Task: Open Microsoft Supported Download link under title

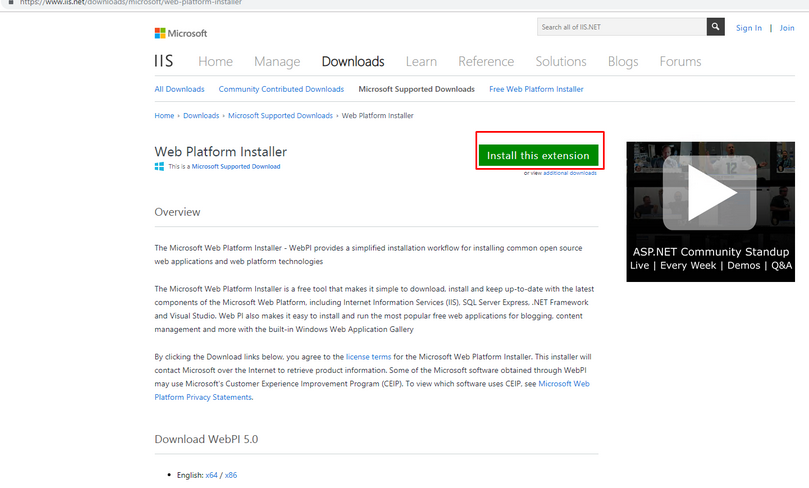Action: pos(236,167)
